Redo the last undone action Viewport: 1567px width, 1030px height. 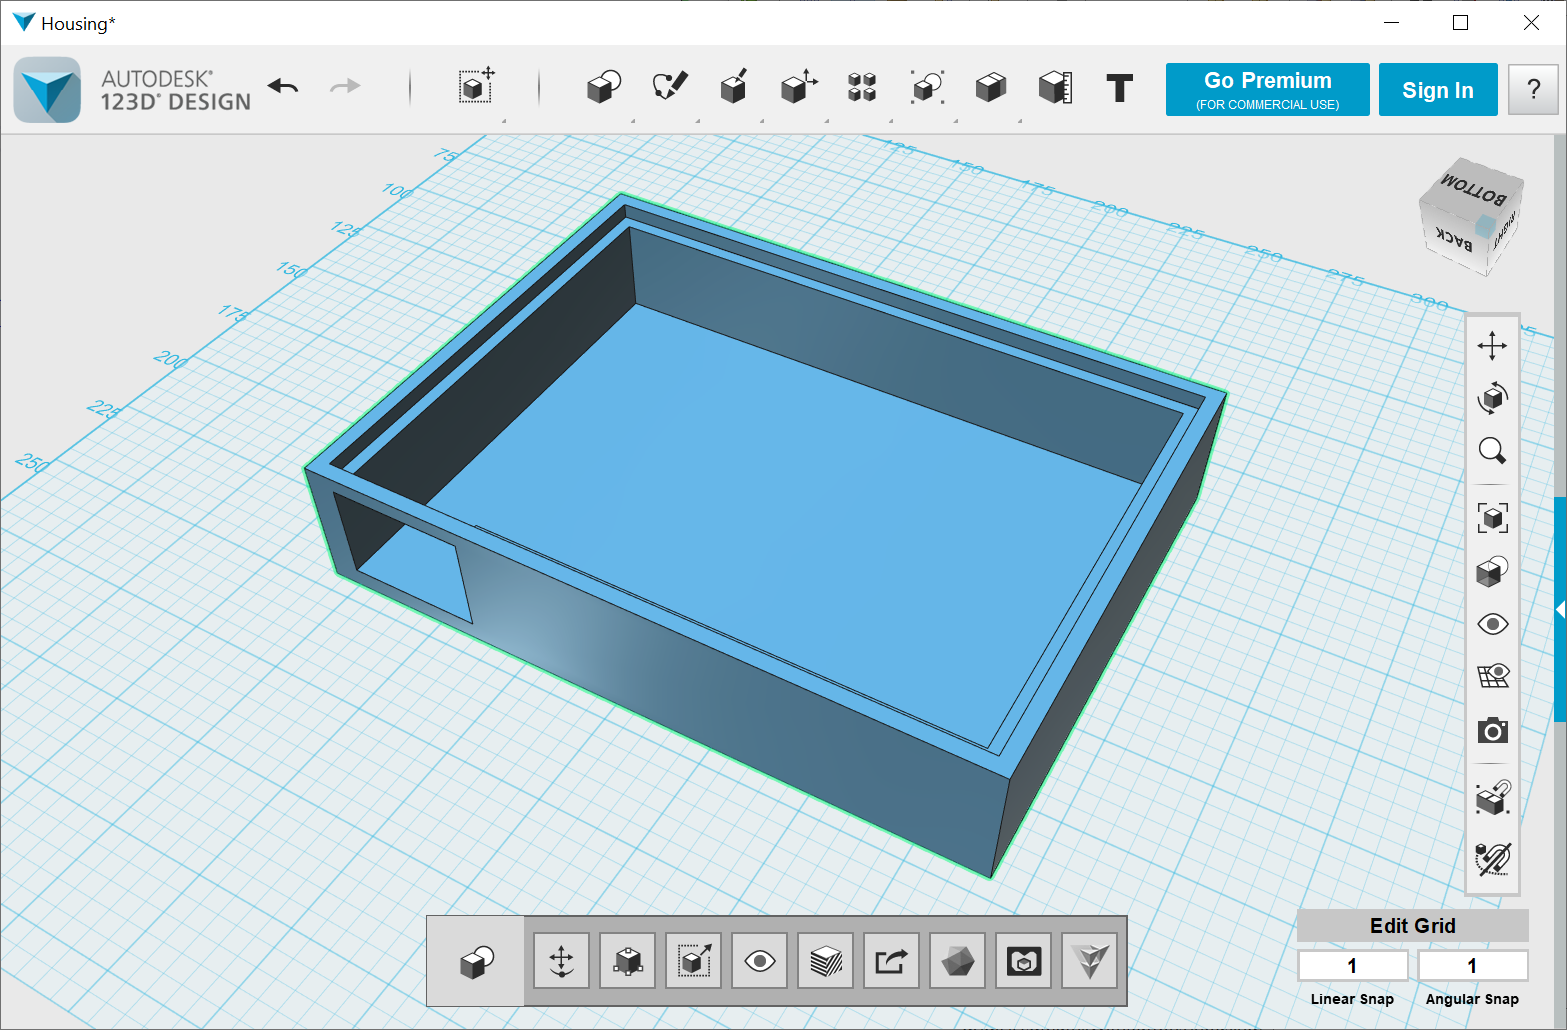click(x=345, y=87)
